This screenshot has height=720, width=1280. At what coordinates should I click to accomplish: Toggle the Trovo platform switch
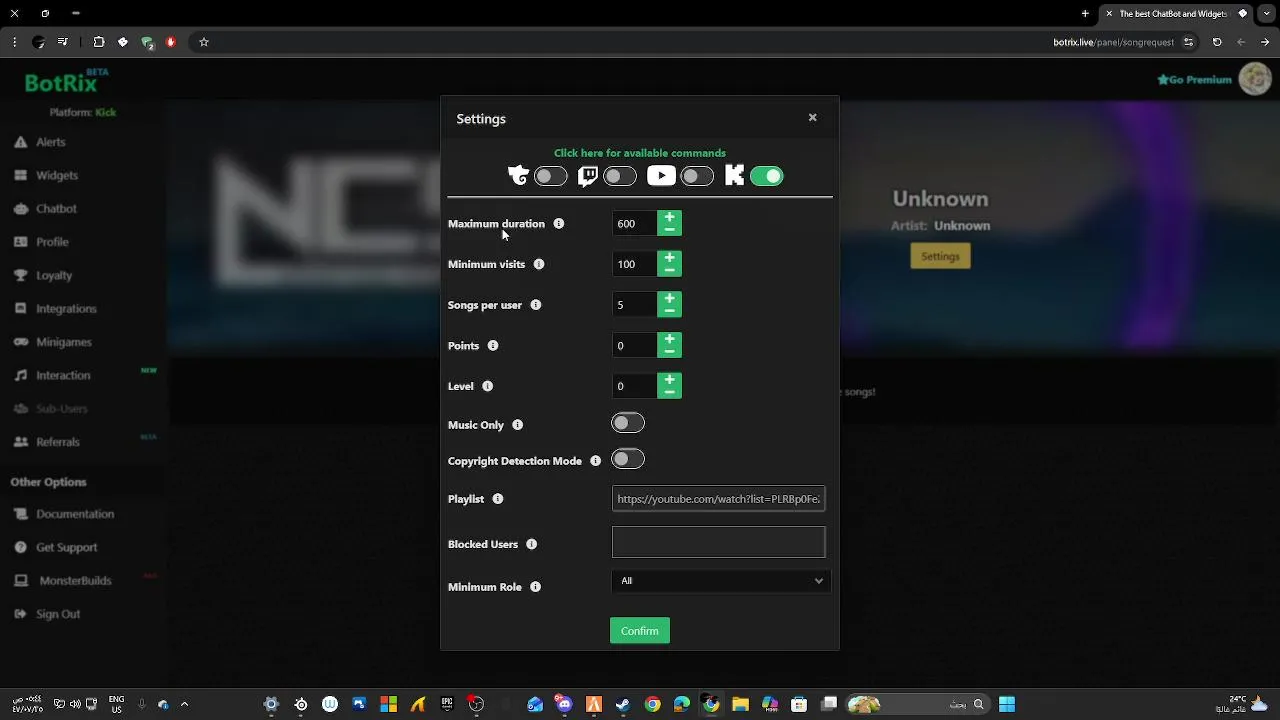(550, 177)
